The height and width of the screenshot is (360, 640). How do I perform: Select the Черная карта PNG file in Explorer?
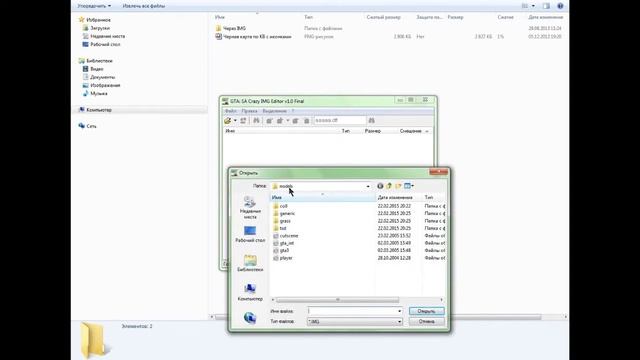[x=253, y=36]
